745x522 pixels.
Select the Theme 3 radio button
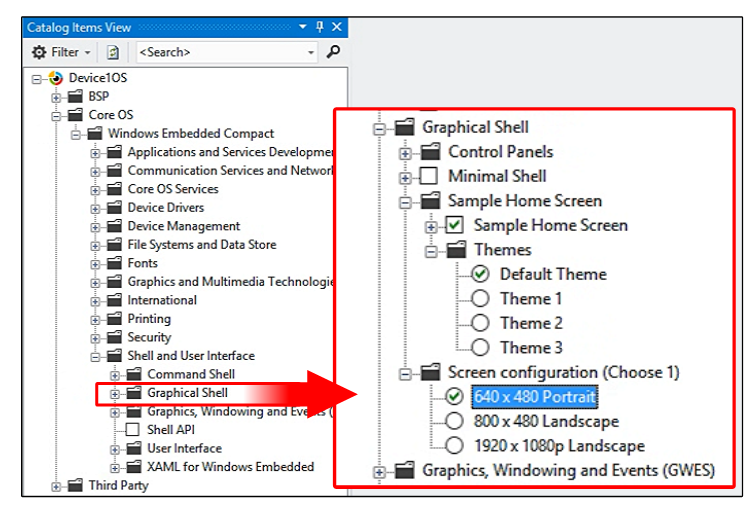(480, 347)
